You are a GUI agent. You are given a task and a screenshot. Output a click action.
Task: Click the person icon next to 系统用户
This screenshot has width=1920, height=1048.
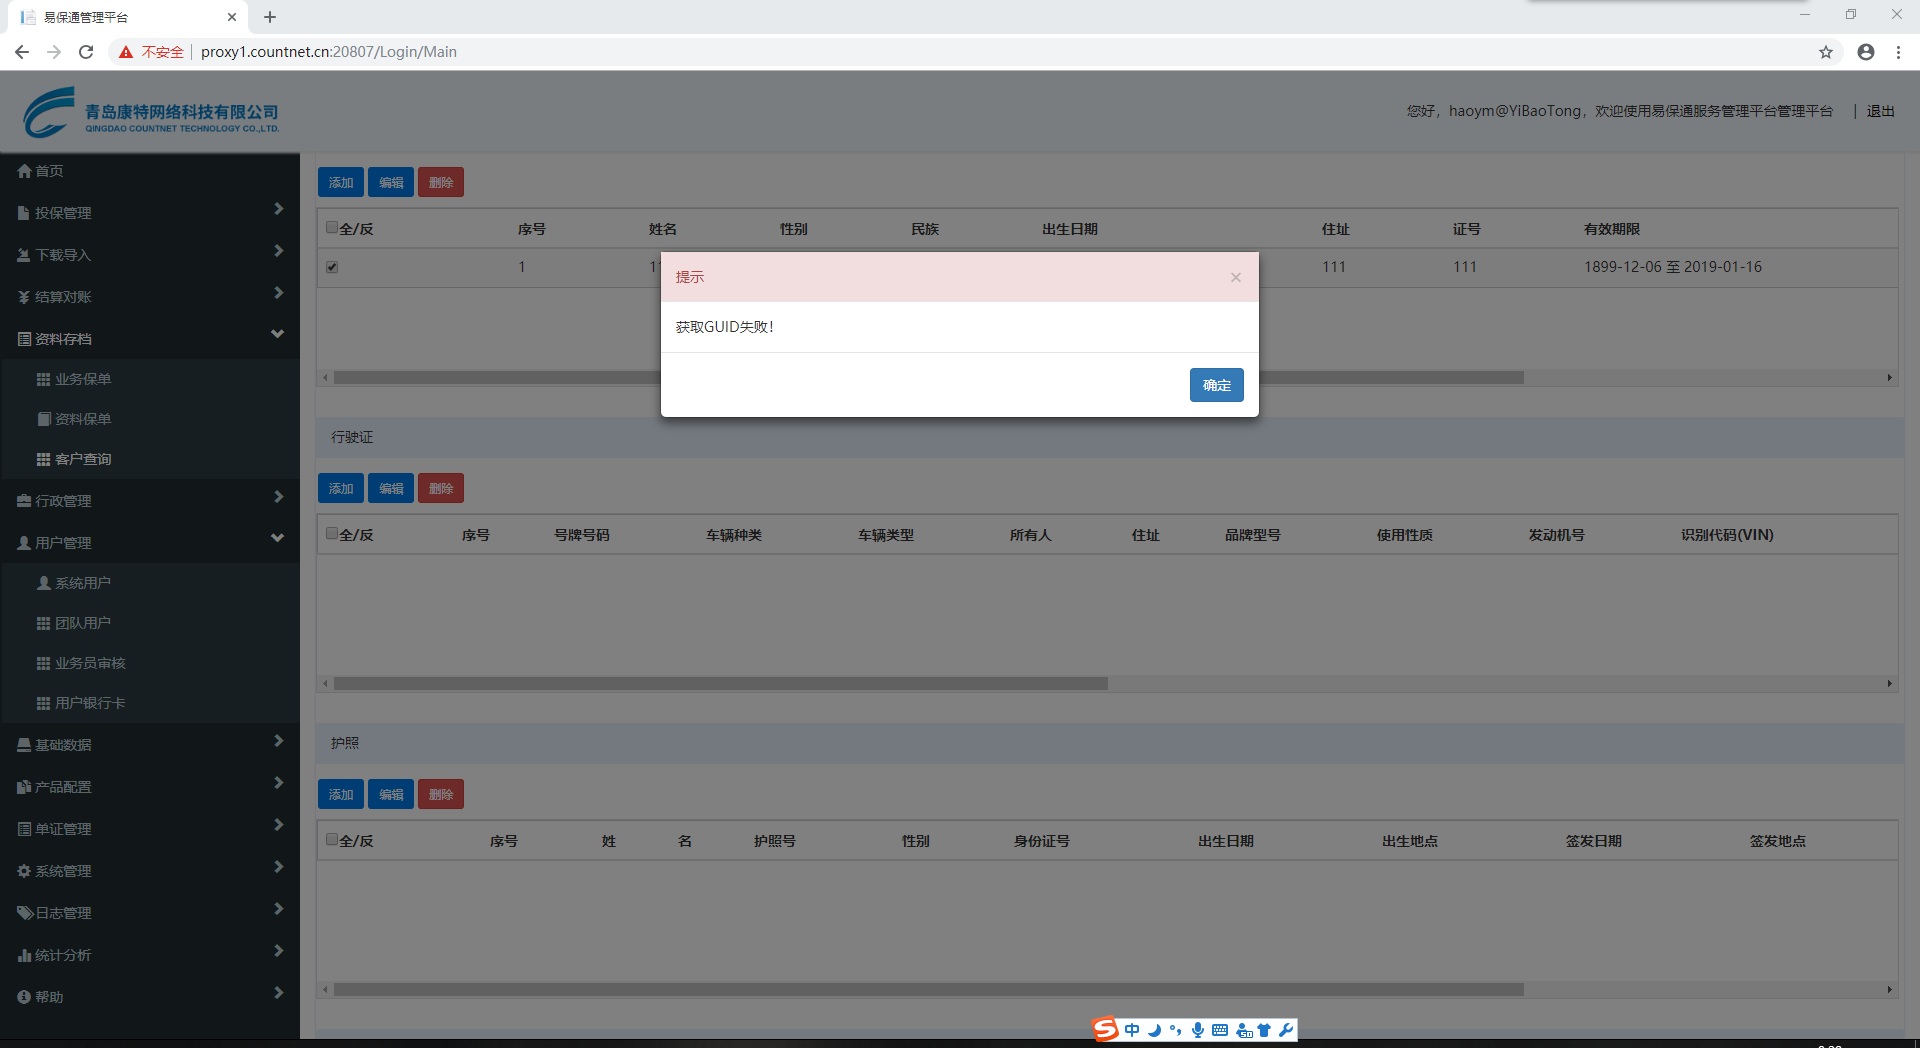point(43,583)
